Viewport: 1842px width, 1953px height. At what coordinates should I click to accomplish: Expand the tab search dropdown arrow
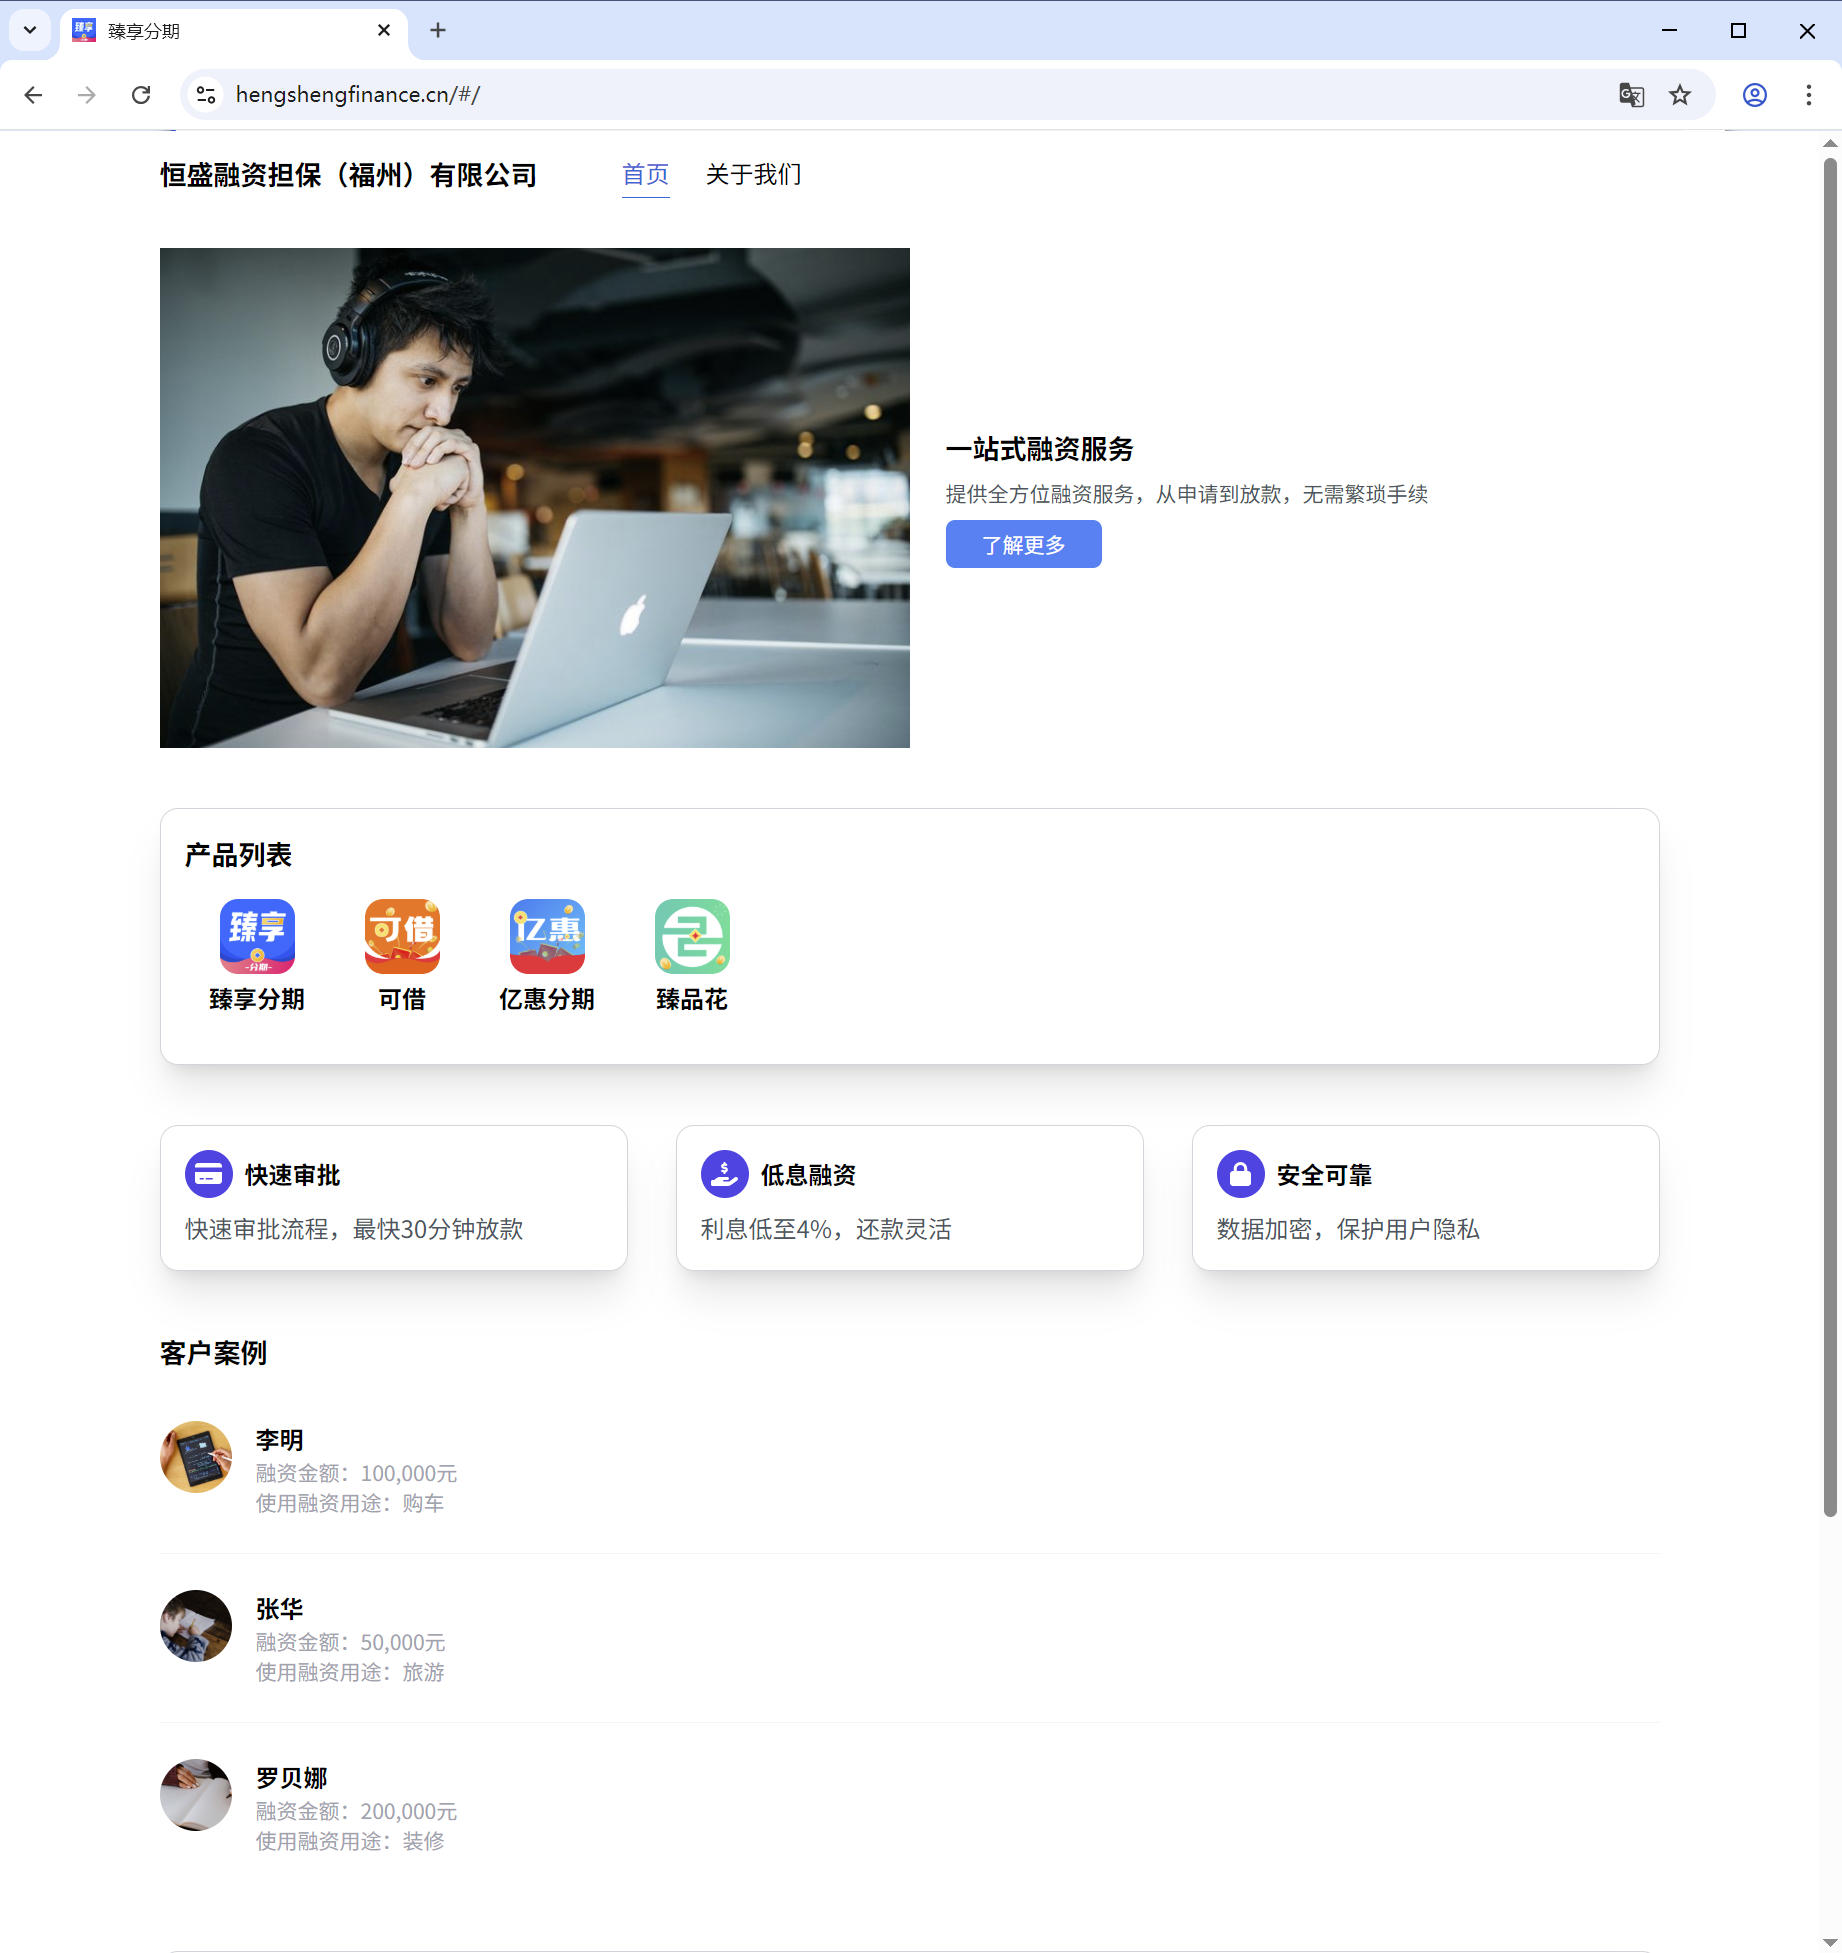pos(30,30)
